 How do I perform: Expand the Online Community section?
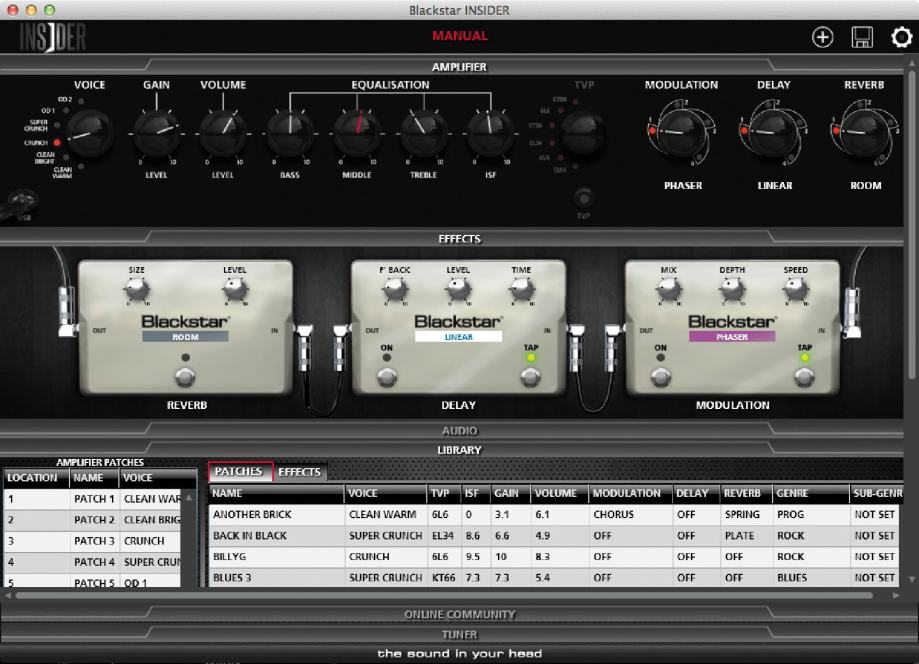459,614
